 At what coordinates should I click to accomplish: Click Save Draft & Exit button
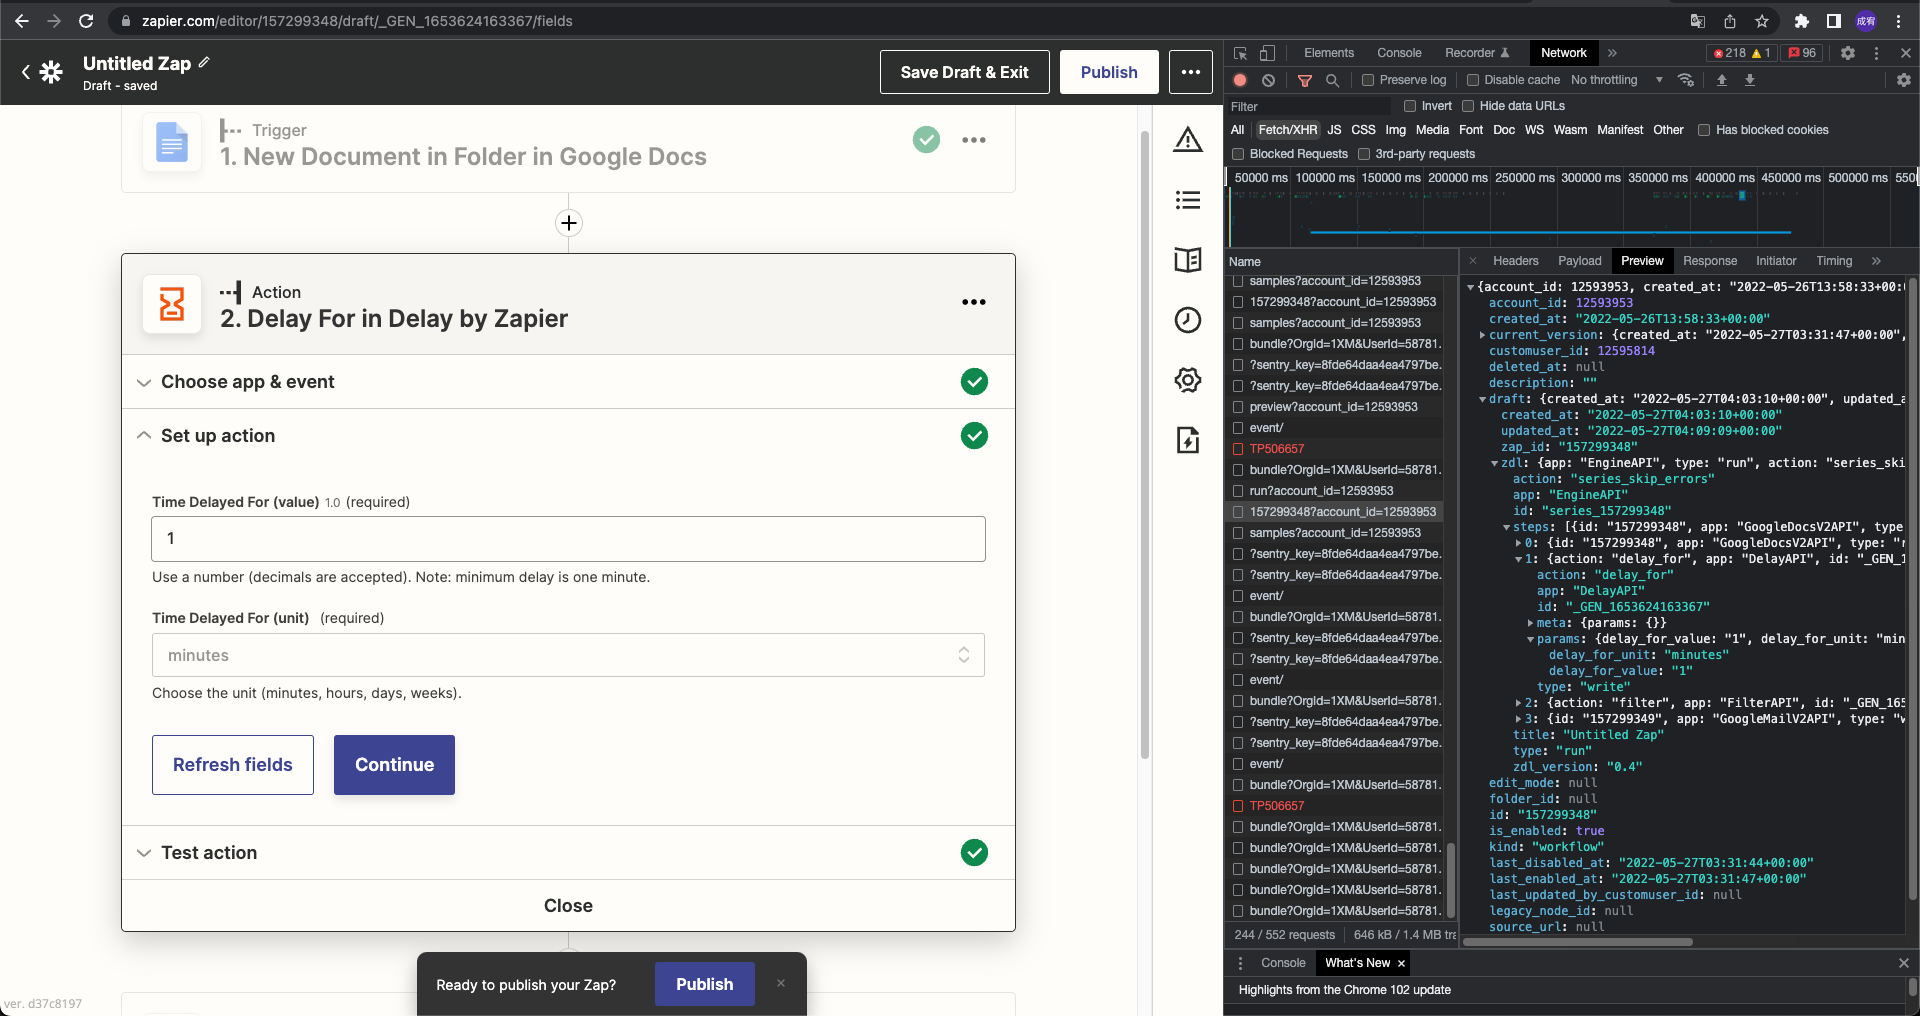pyautogui.click(x=964, y=72)
